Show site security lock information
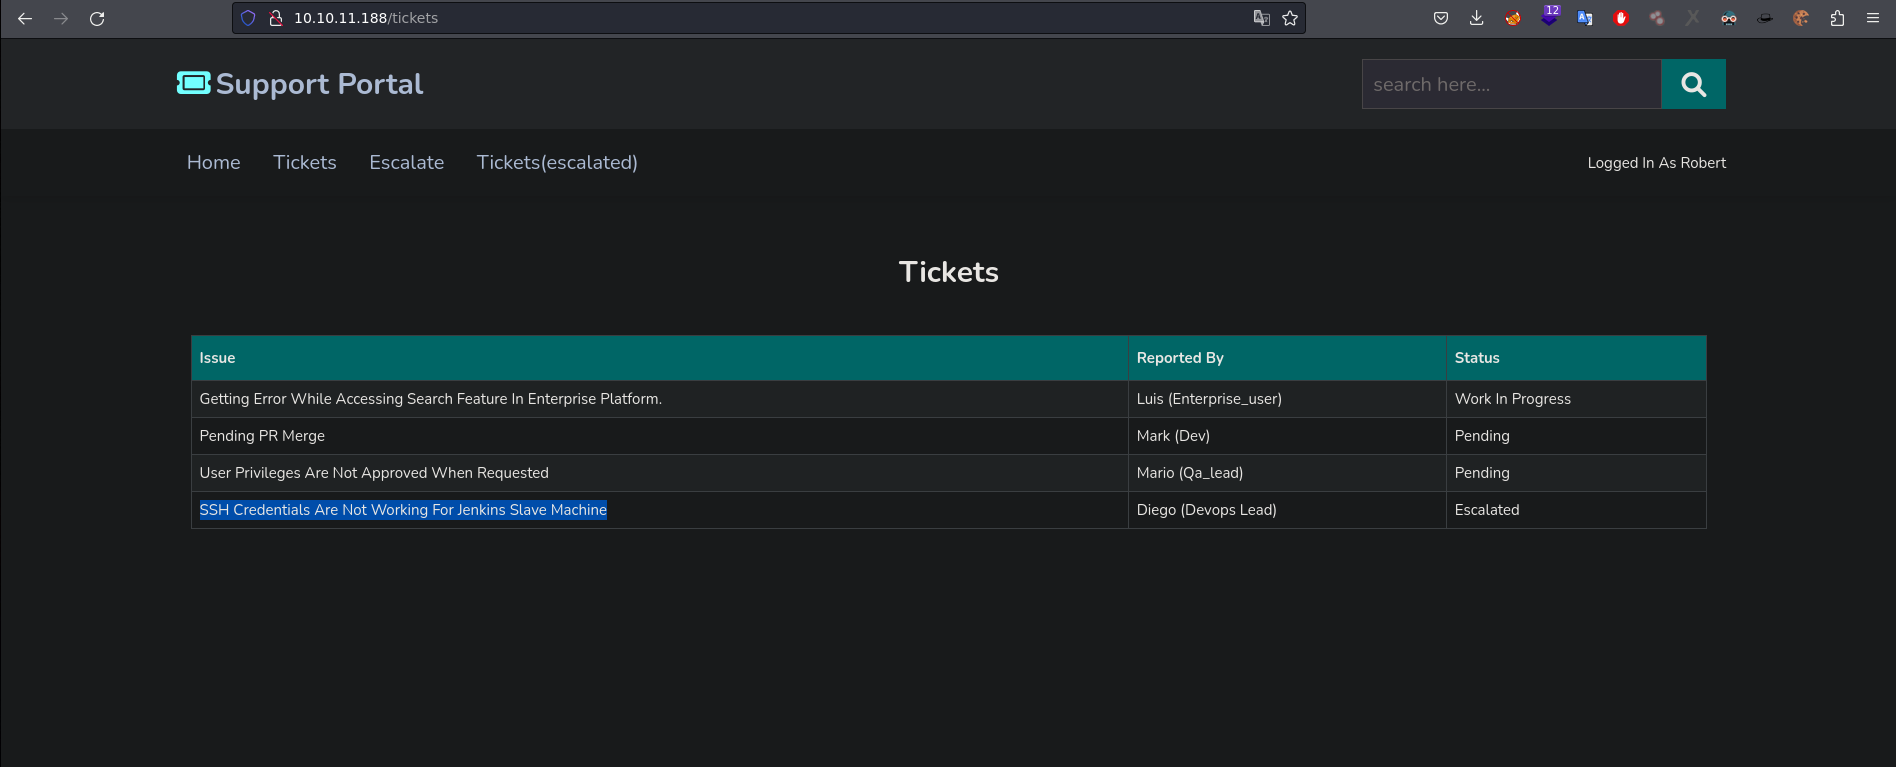Screen dimensions: 1896x767 pos(276,18)
